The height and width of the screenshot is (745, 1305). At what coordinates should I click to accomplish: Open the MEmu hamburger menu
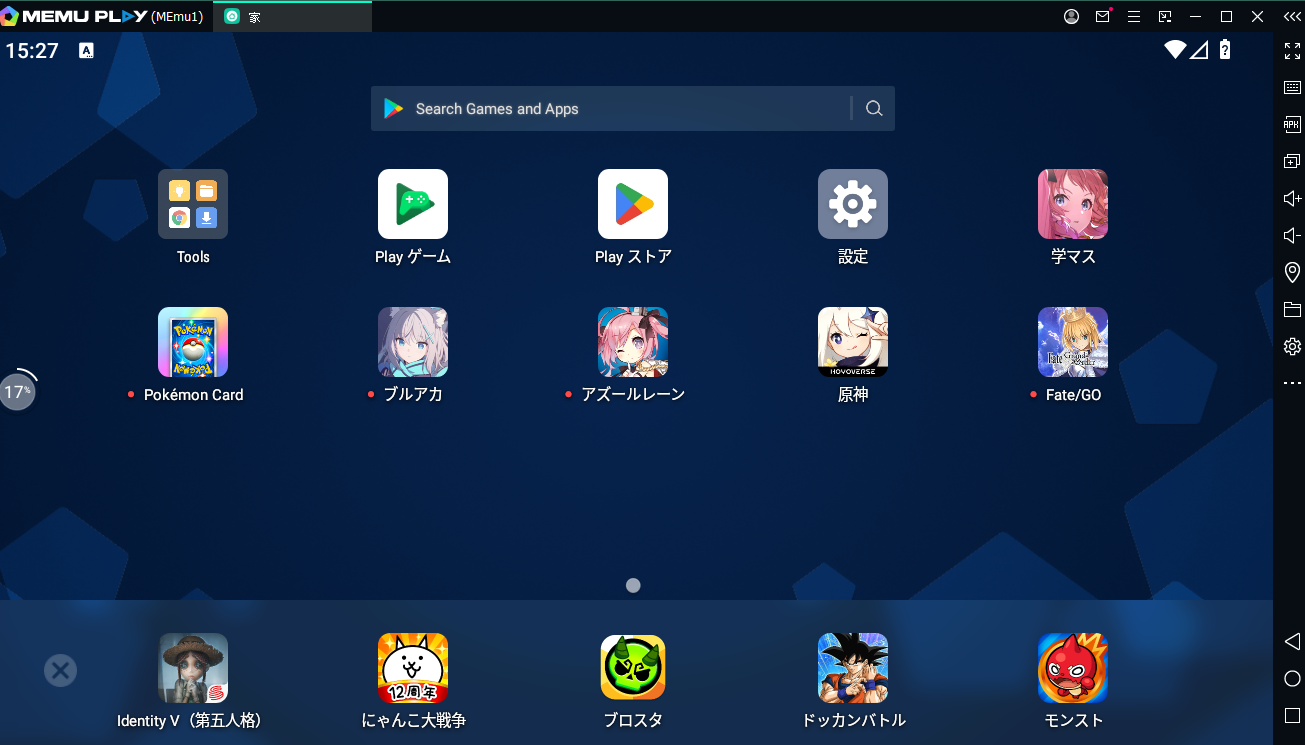[x=1134, y=17]
